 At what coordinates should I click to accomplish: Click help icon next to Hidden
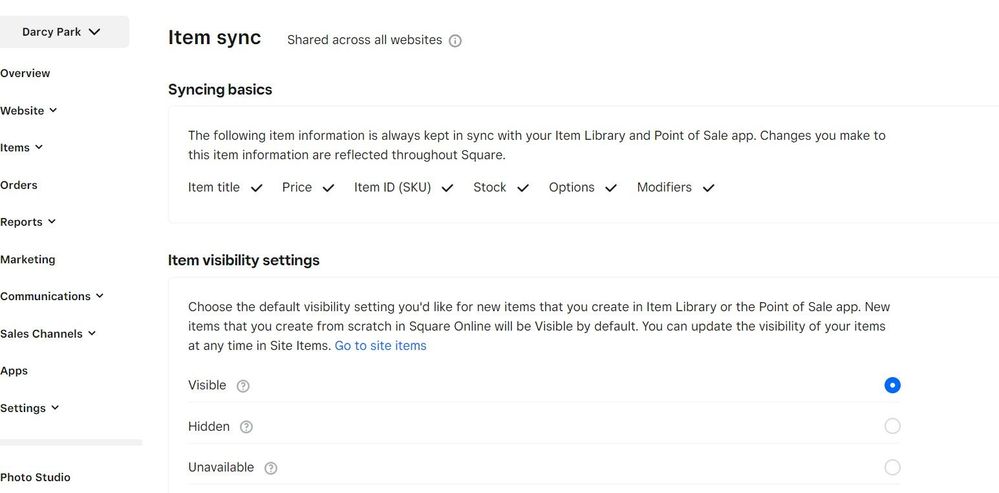[x=246, y=427]
